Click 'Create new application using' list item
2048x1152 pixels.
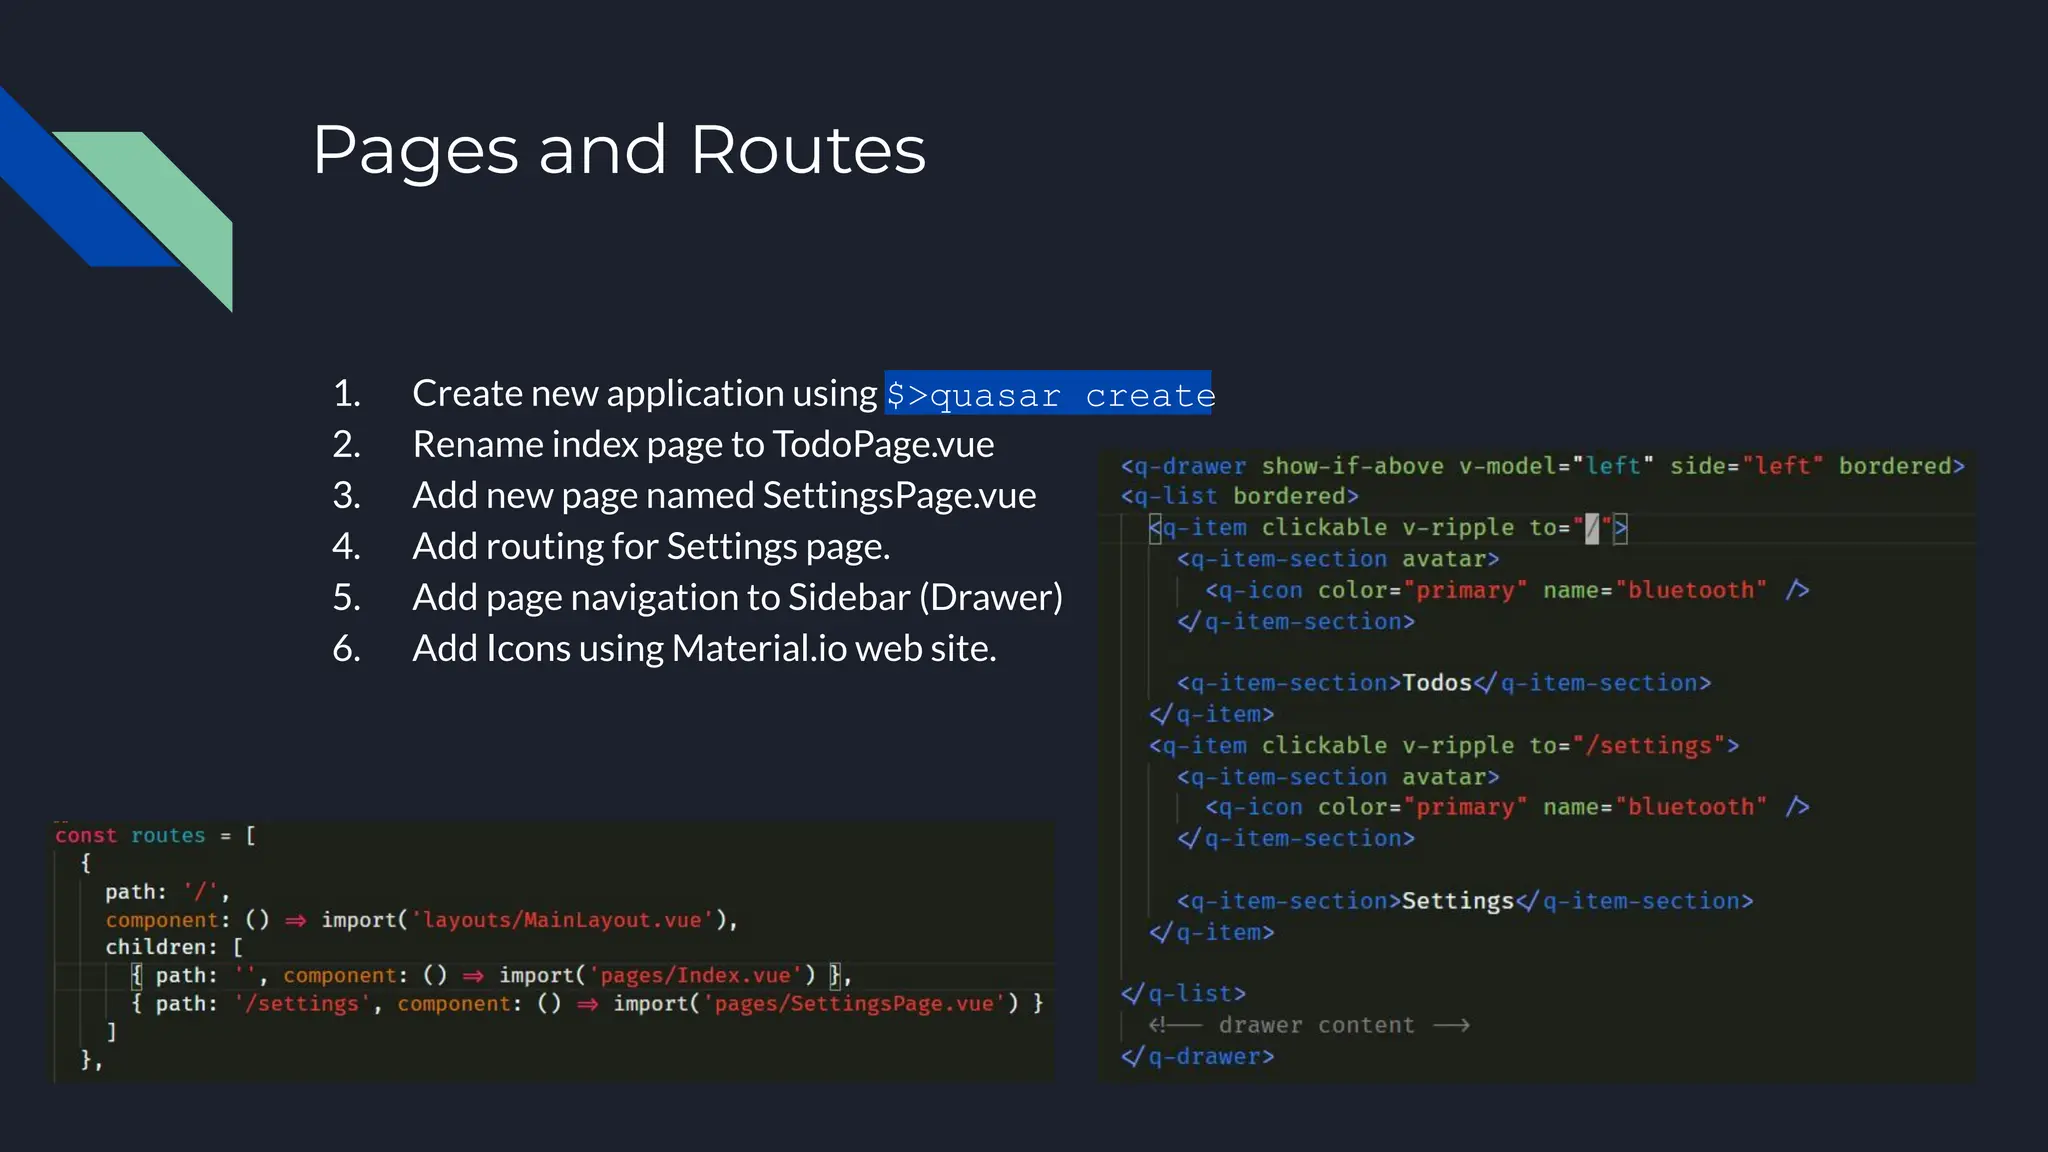tap(644, 393)
